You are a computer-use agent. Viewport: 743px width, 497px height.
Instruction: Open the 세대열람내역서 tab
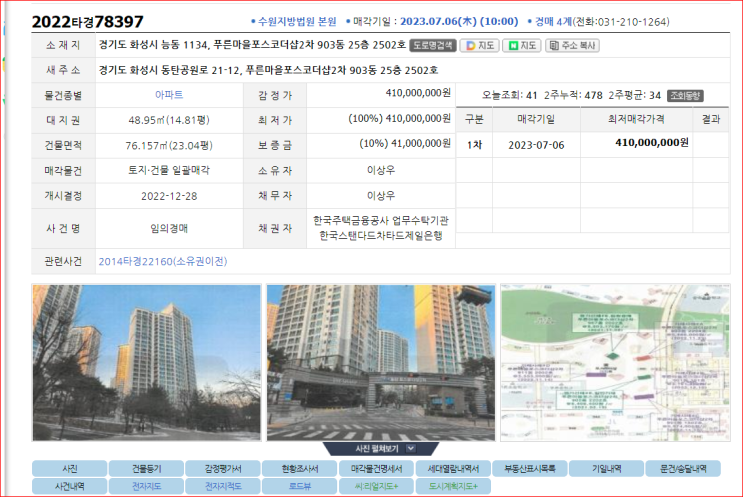point(452,468)
